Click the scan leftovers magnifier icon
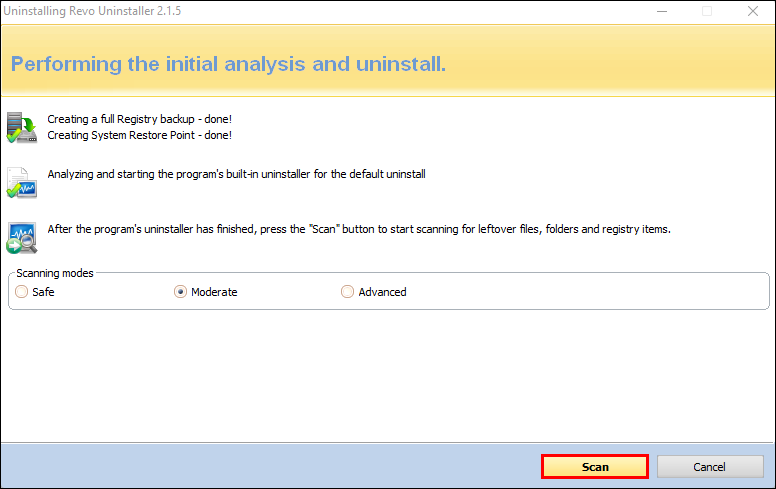 pyautogui.click(x=22, y=238)
